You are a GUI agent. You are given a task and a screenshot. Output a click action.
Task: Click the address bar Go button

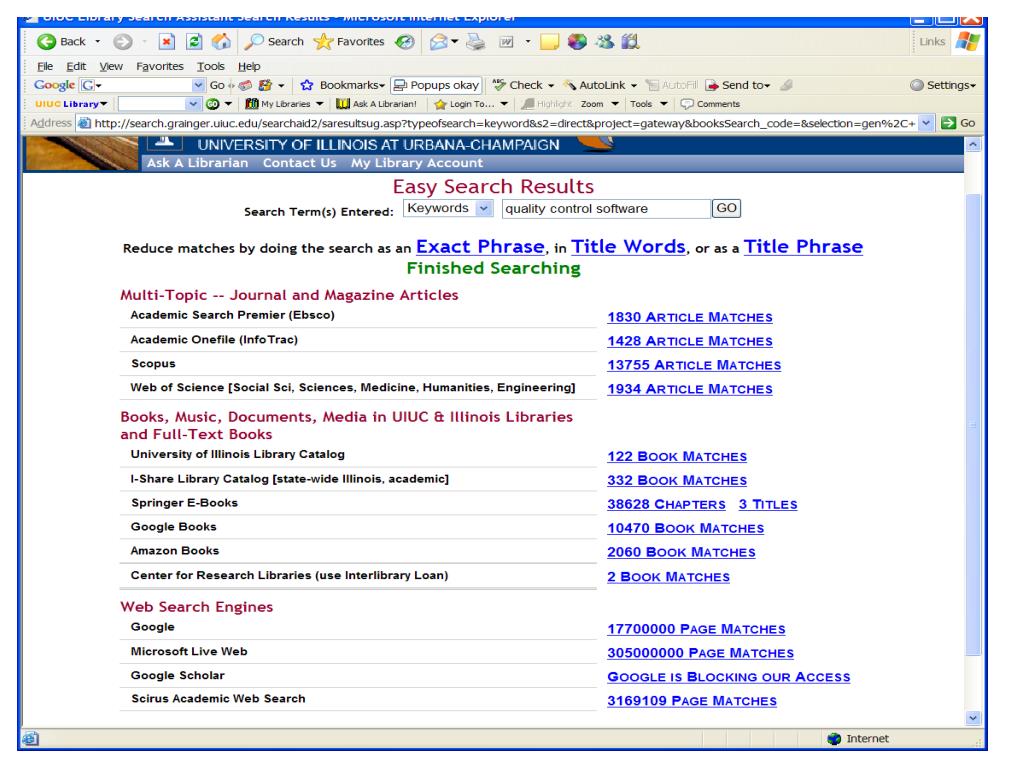coord(958,123)
